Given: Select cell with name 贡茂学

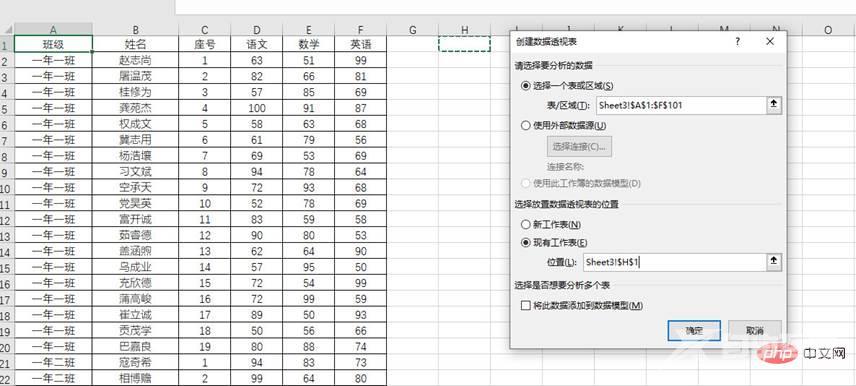Looking at the screenshot, I should coord(135,331).
